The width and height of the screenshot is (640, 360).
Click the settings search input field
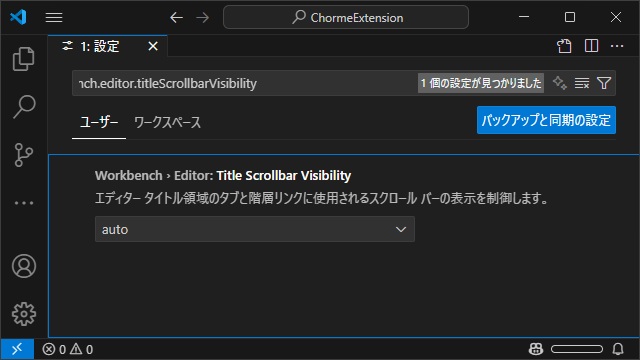pyautogui.click(x=245, y=83)
